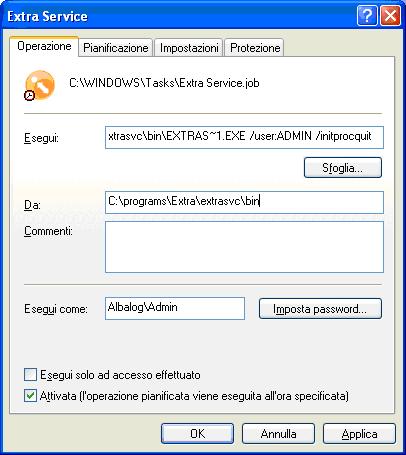Click the Extra Service.job file path text
This screenshot has width=406, height=455.
pyautogui.click(x=164, y=83)
